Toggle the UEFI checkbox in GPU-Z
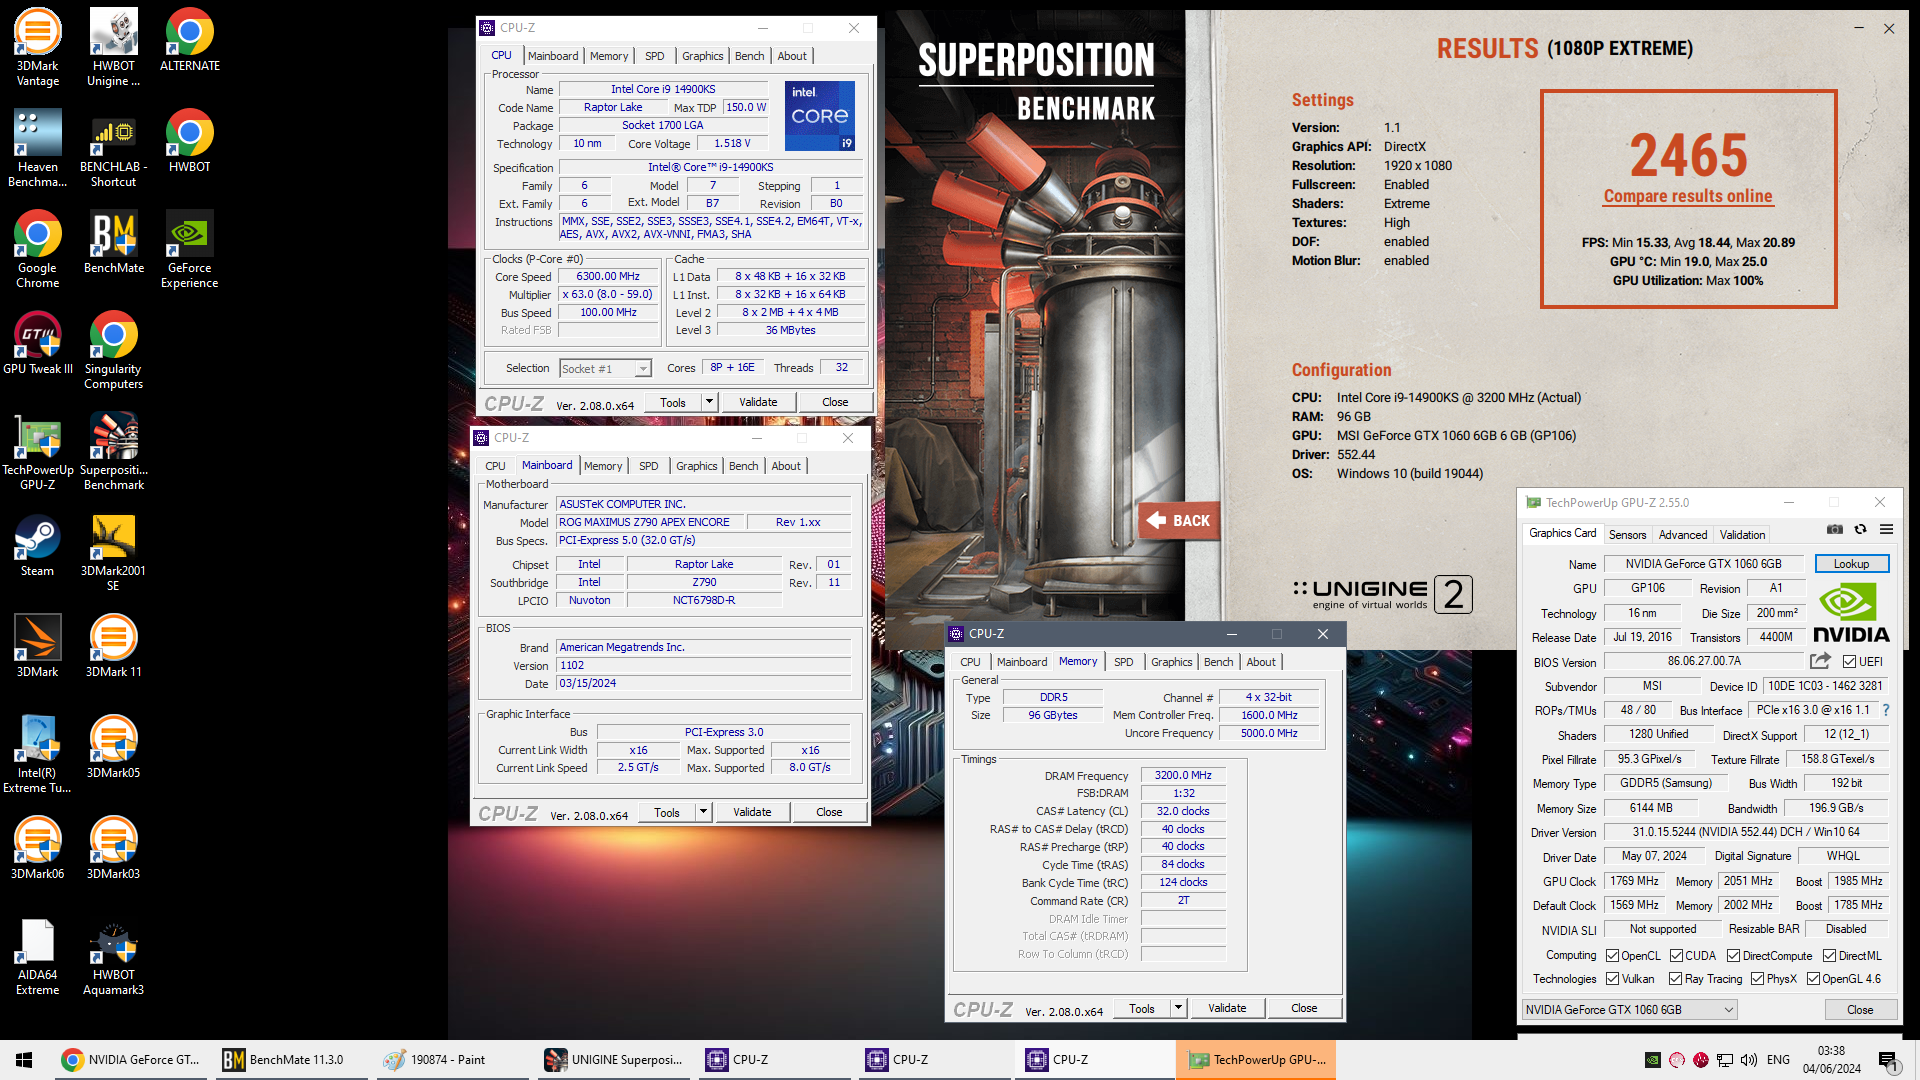The image size is (1920, 1080). point(1849,662)
